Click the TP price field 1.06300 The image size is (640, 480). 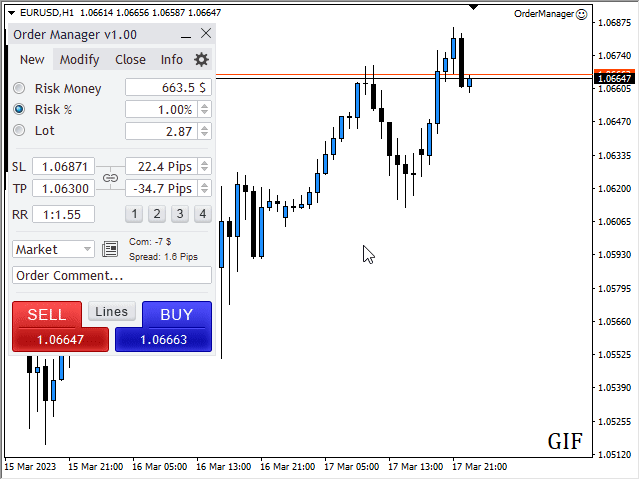pyautogui.click(x=64, y=188)
